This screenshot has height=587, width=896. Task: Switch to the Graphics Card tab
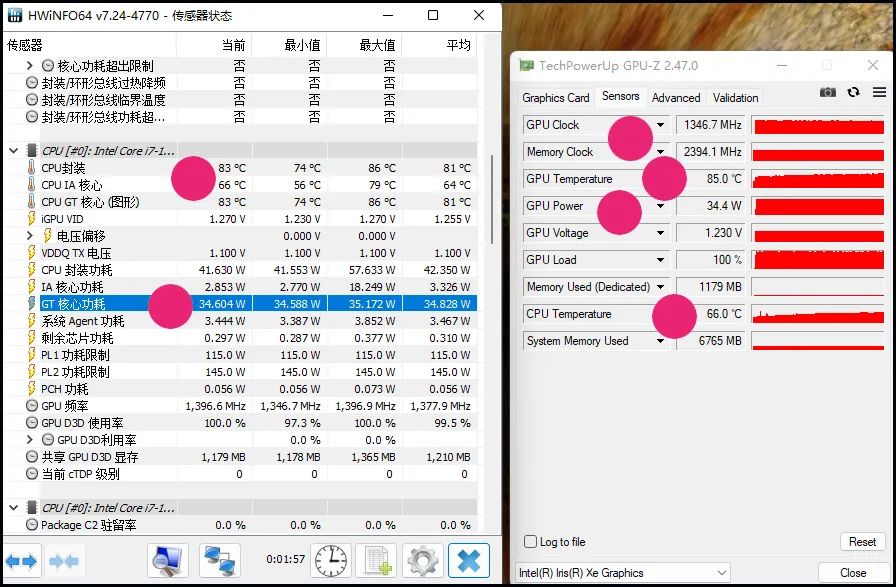click(x=555, y=97)
